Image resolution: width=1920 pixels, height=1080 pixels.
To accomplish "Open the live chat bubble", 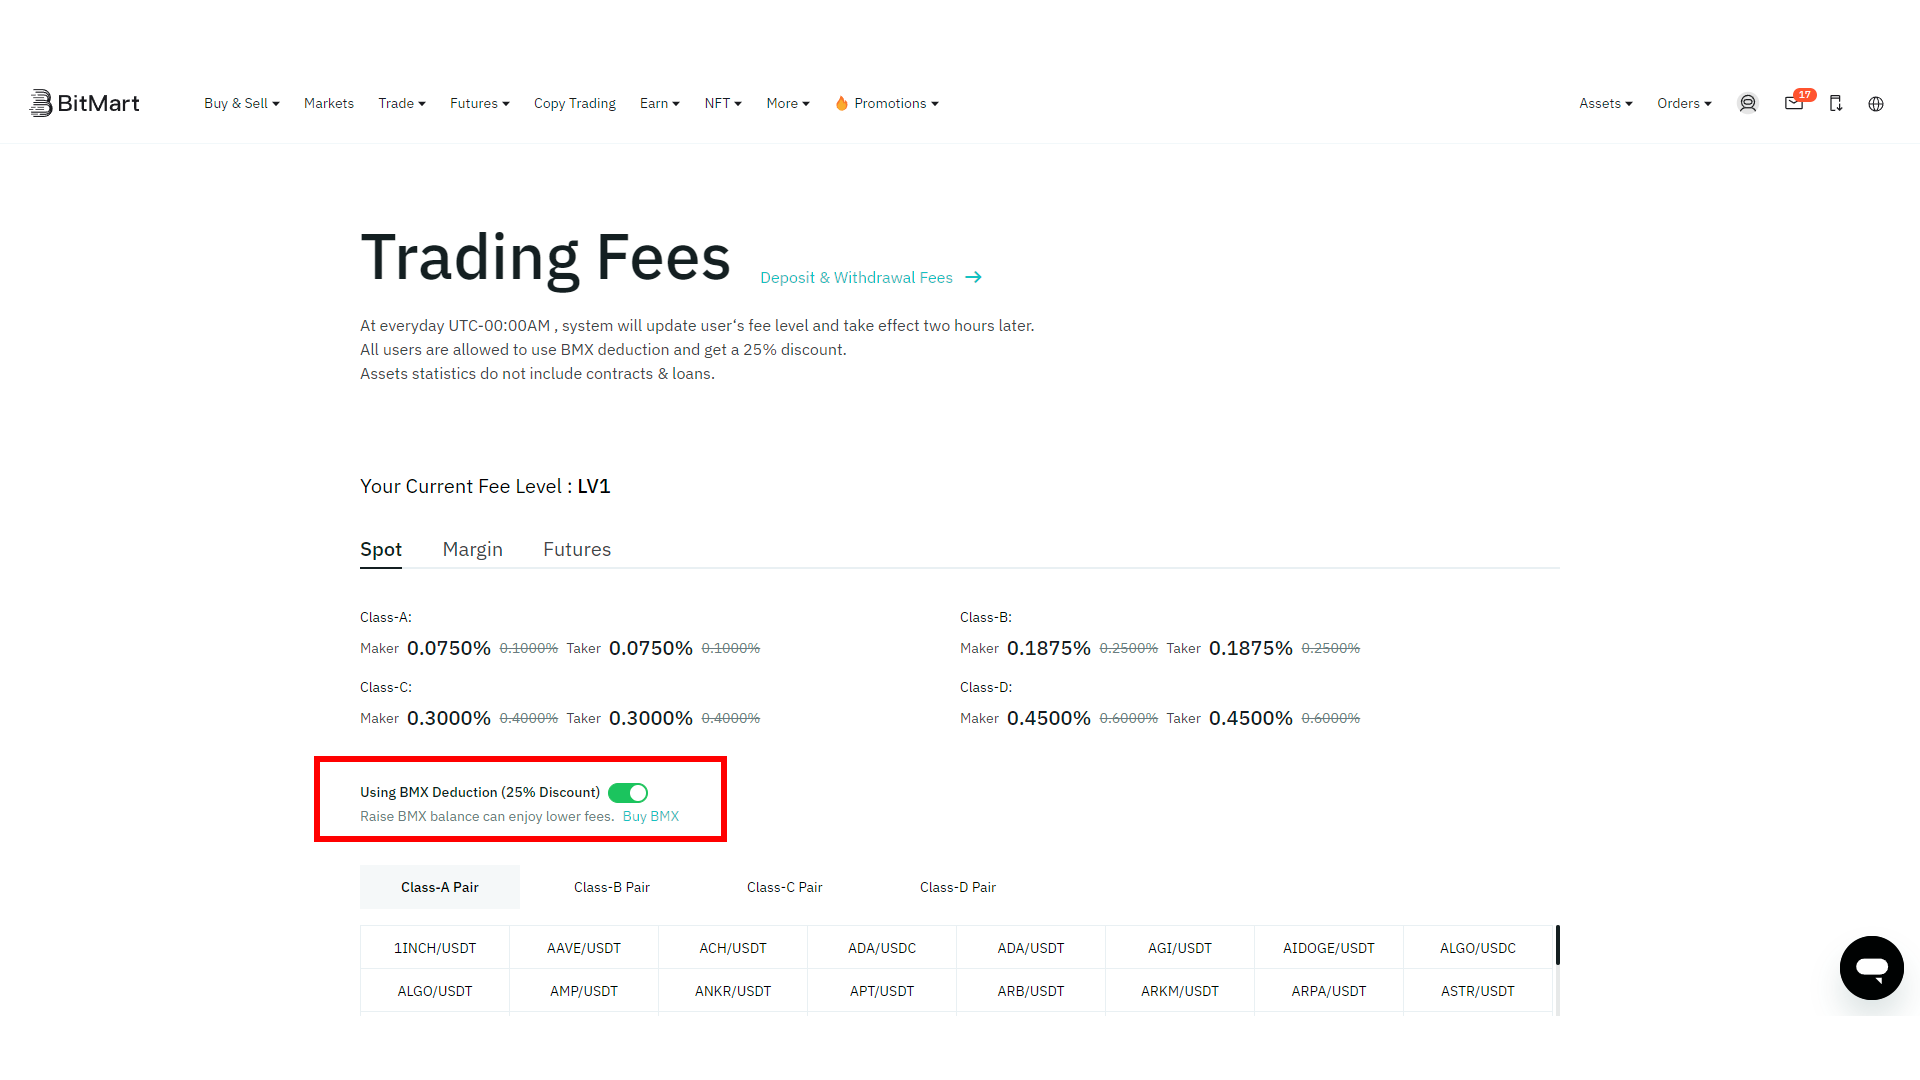I will coord(1872,968).
